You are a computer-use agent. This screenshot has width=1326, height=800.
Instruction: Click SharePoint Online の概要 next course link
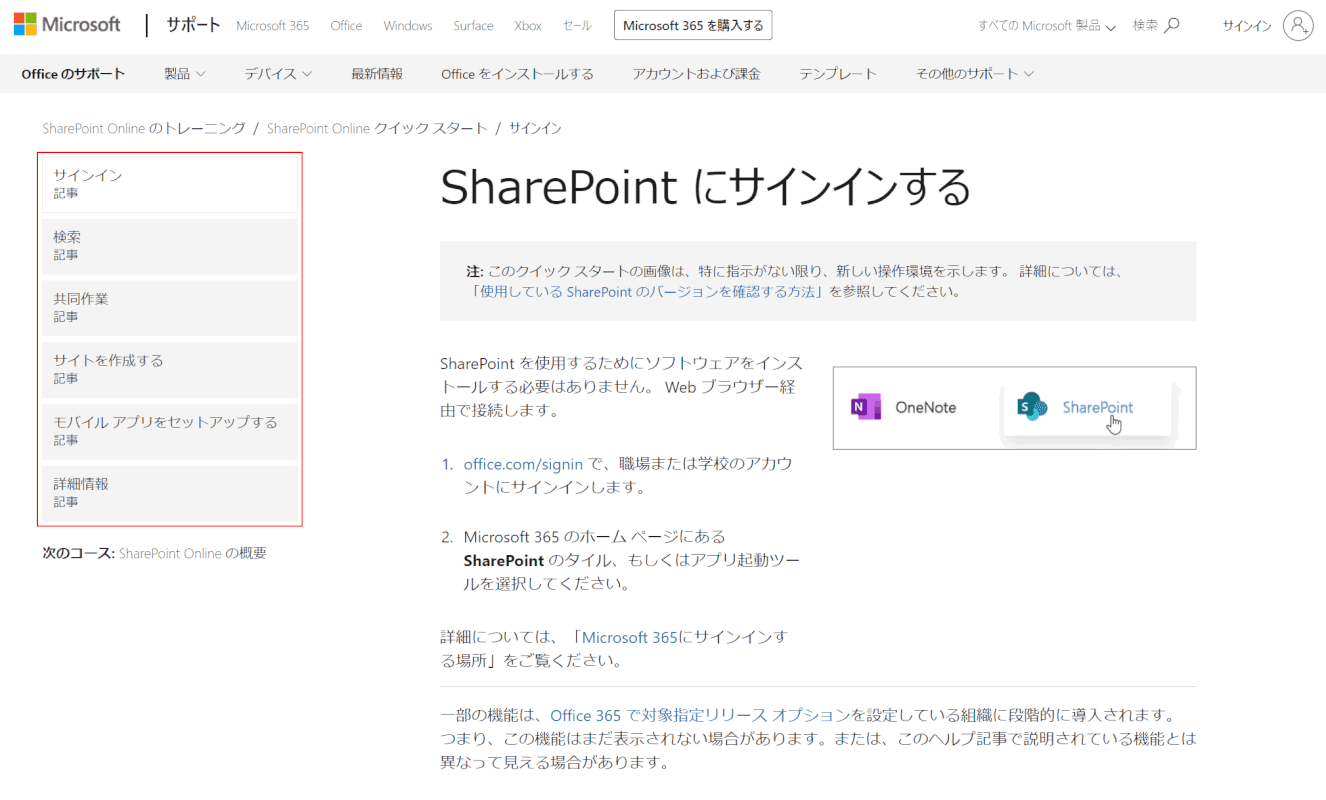(x=193, y=553)
